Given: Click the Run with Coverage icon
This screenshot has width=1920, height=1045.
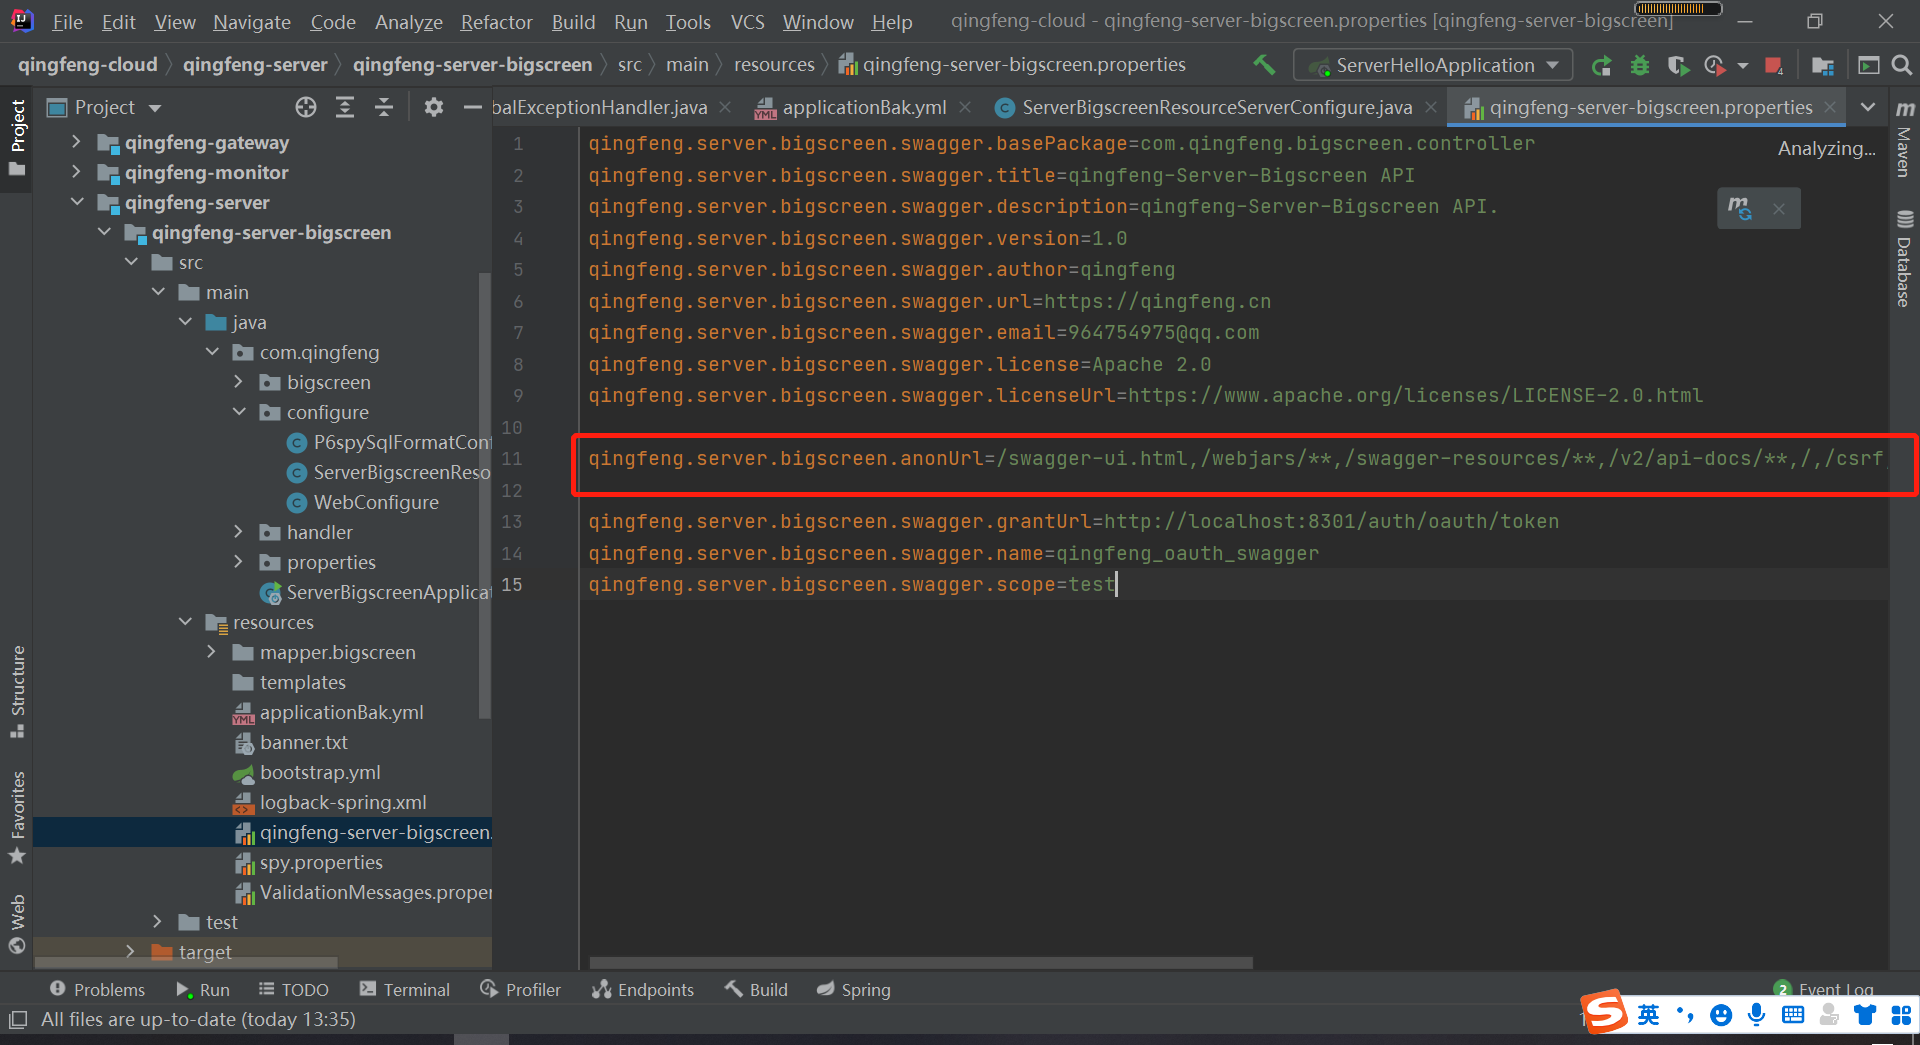Looking at the screenshot, I should click(1678, 66).
